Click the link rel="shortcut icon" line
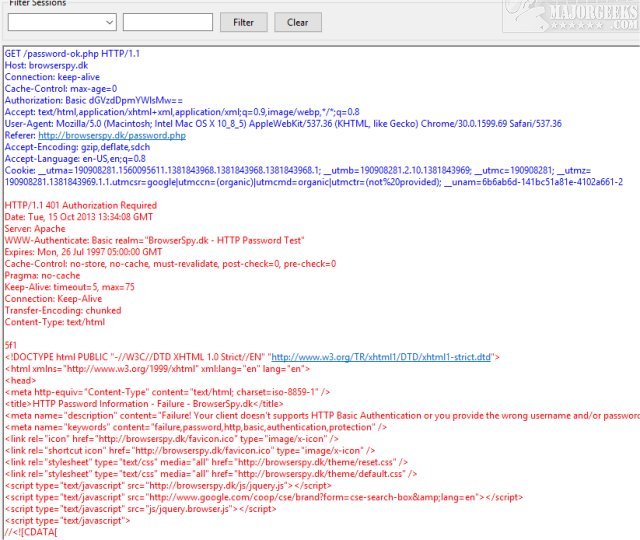This screenshot has height=540, width=640. click(190, 451)
